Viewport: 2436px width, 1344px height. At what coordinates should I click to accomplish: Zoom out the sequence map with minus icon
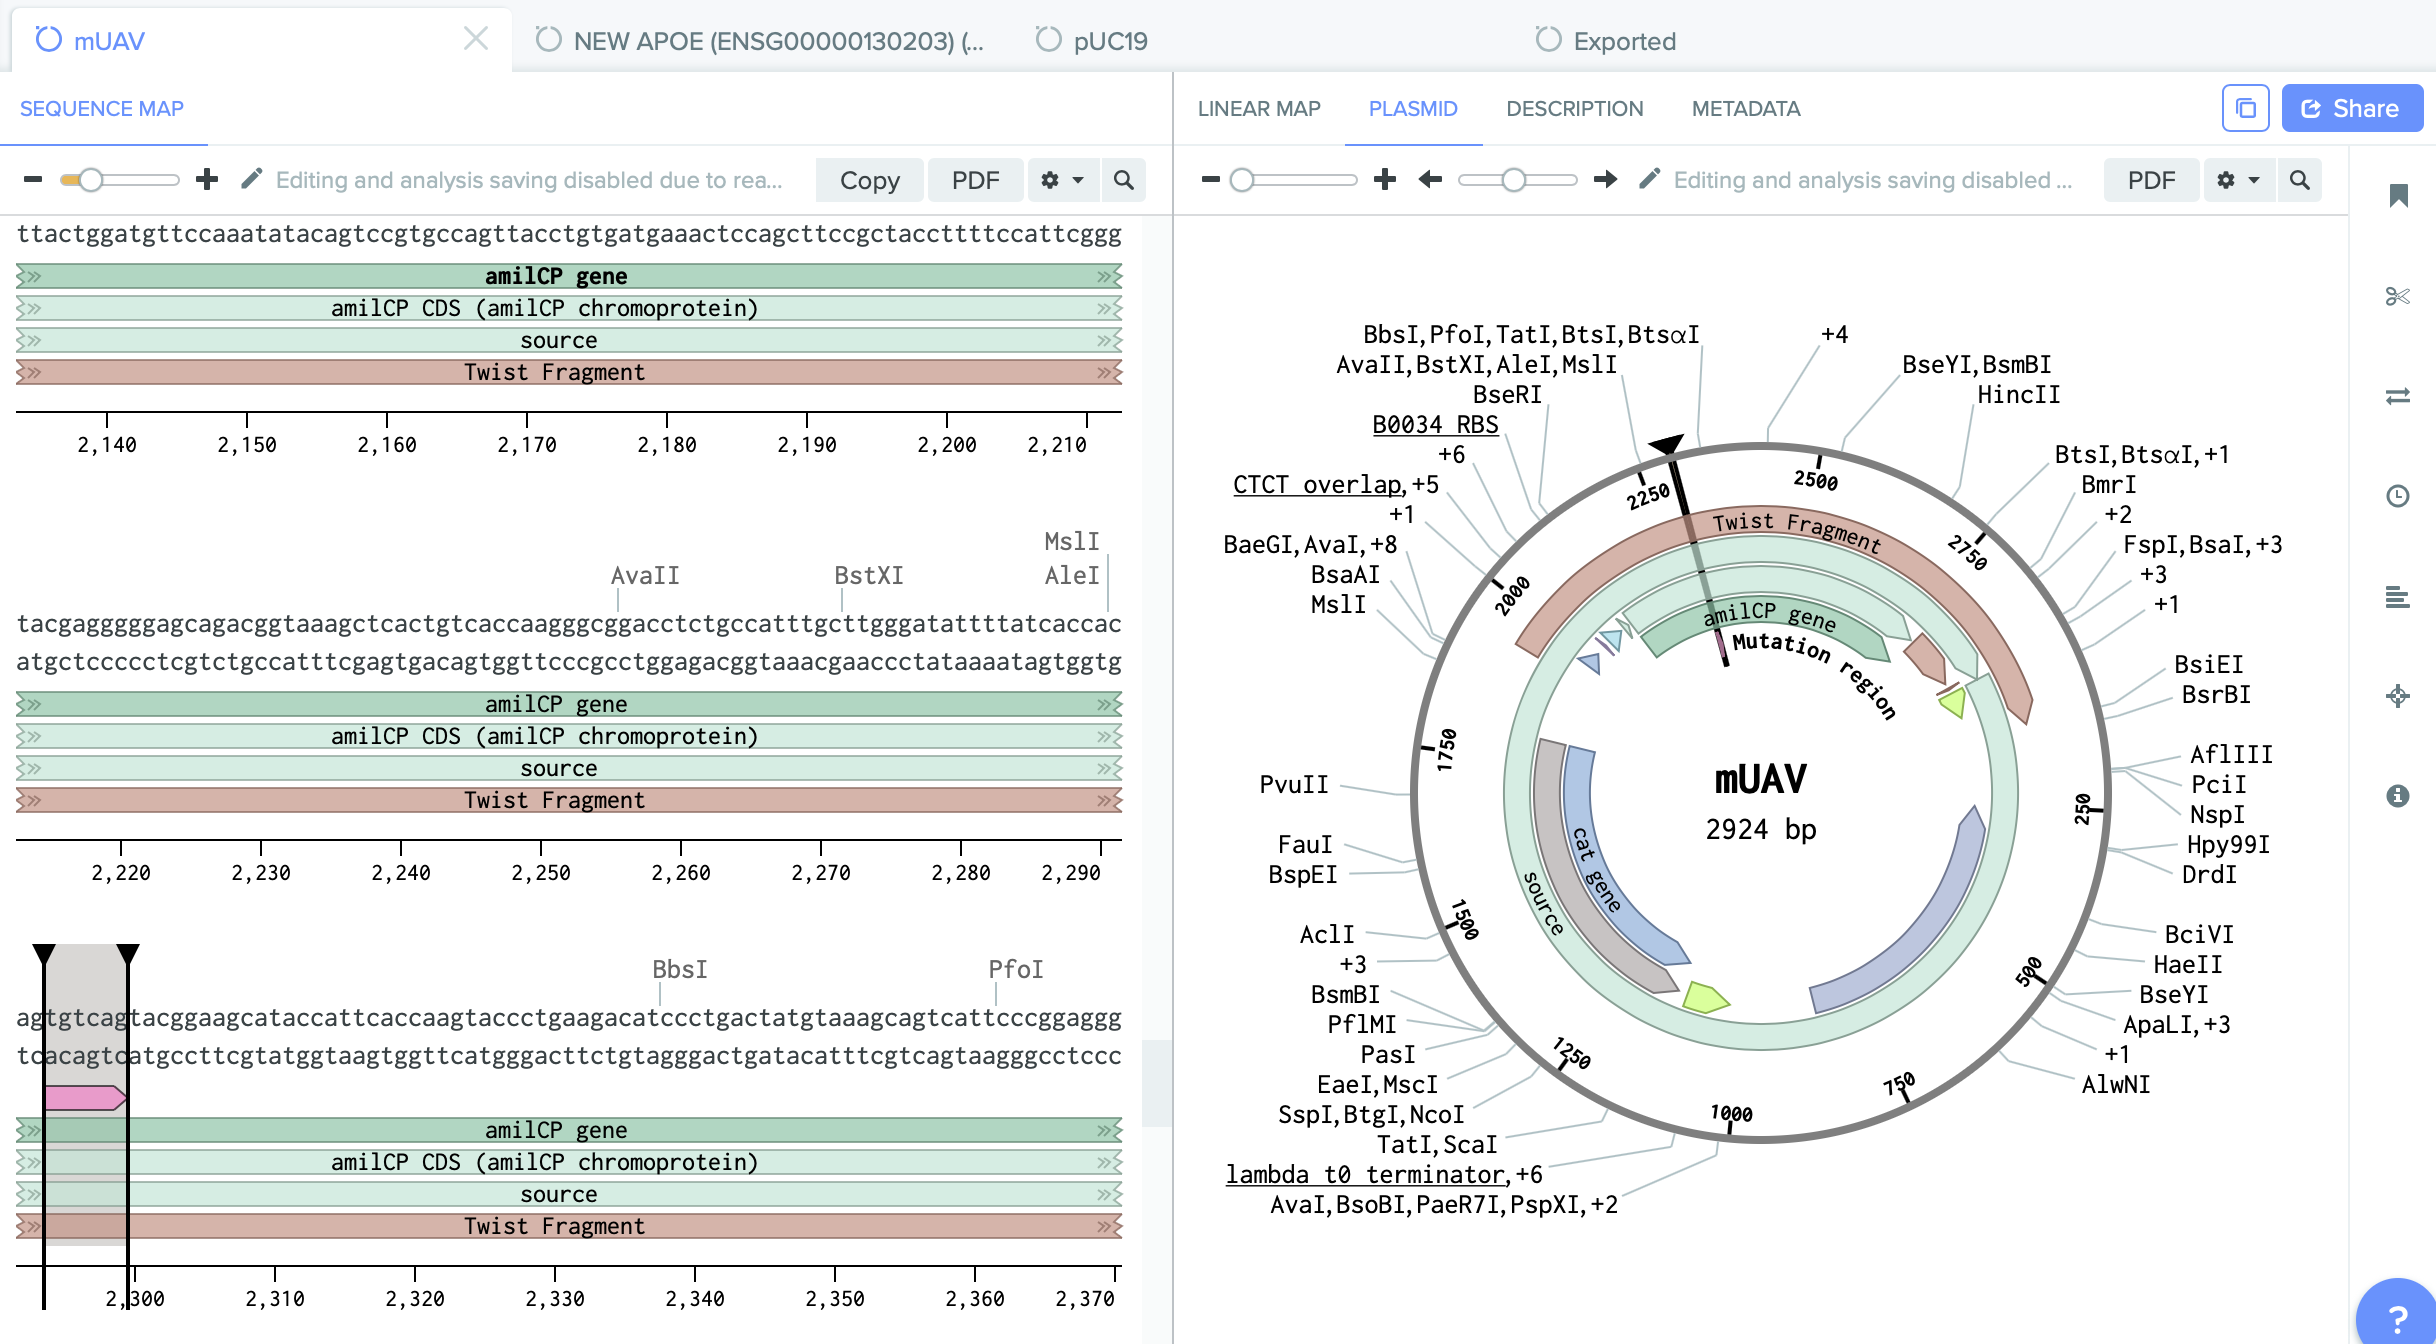(33, 180)
